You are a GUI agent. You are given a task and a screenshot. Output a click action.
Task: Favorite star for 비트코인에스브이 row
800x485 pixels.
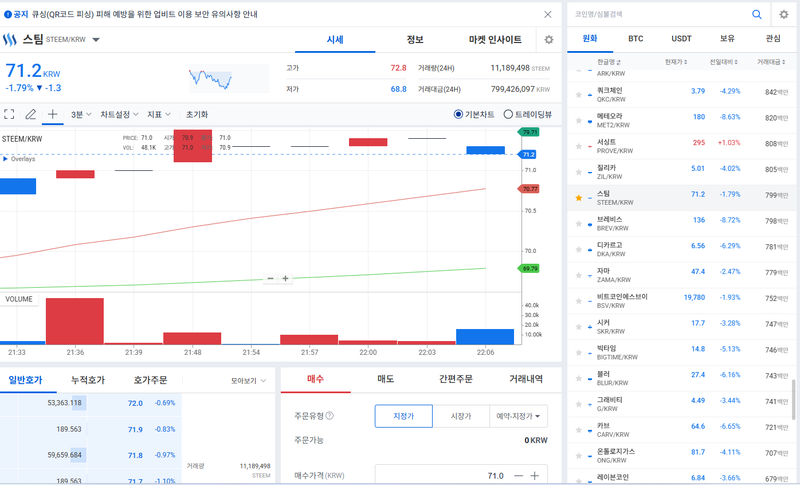[579, 301]
